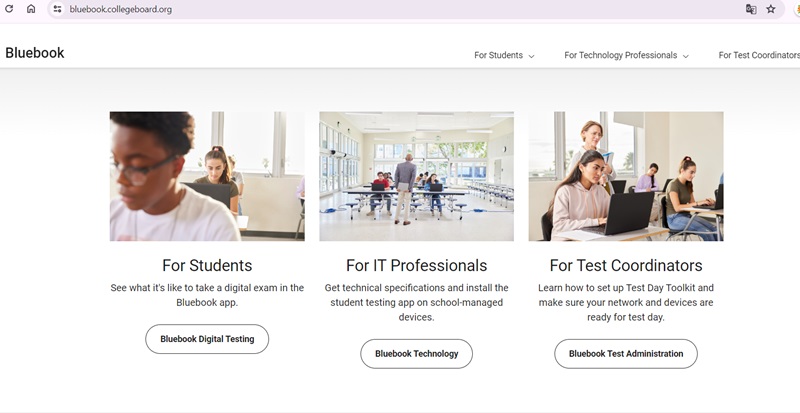
Task: Go to the browser home page icon
Action: (x=31, y=9)
